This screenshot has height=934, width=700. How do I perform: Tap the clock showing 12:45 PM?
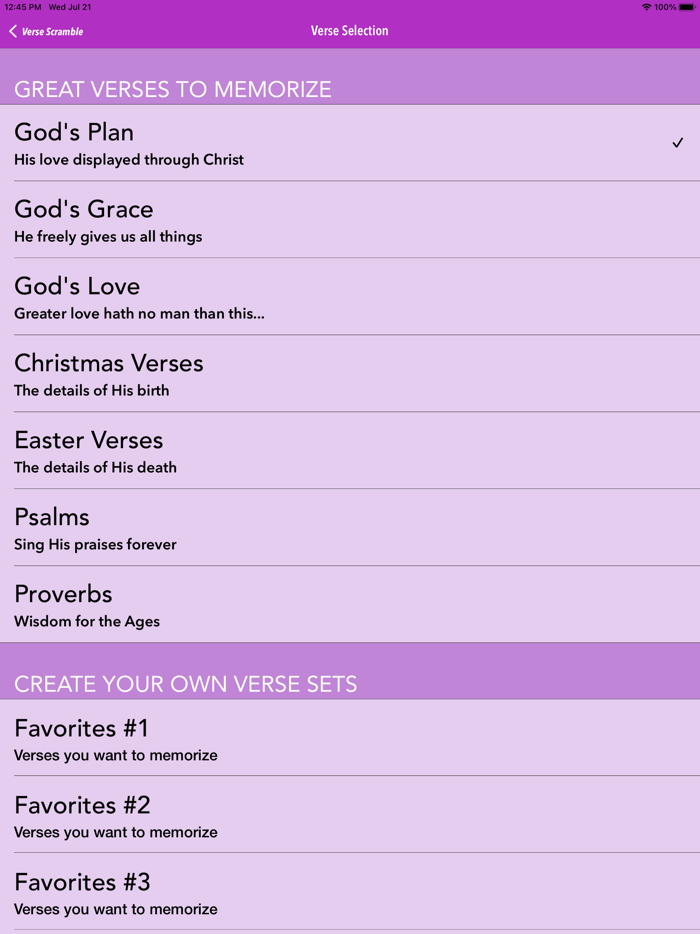coord(22,7)
